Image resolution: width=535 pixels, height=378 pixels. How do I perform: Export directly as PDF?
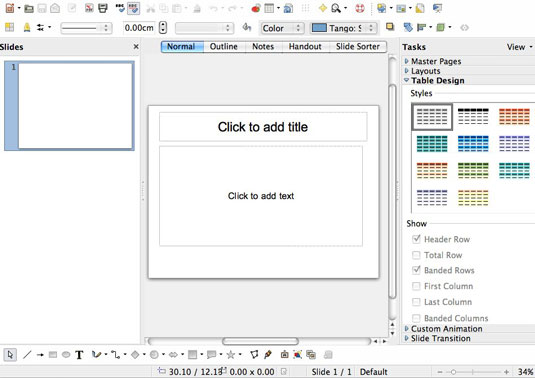coord(89,8)
